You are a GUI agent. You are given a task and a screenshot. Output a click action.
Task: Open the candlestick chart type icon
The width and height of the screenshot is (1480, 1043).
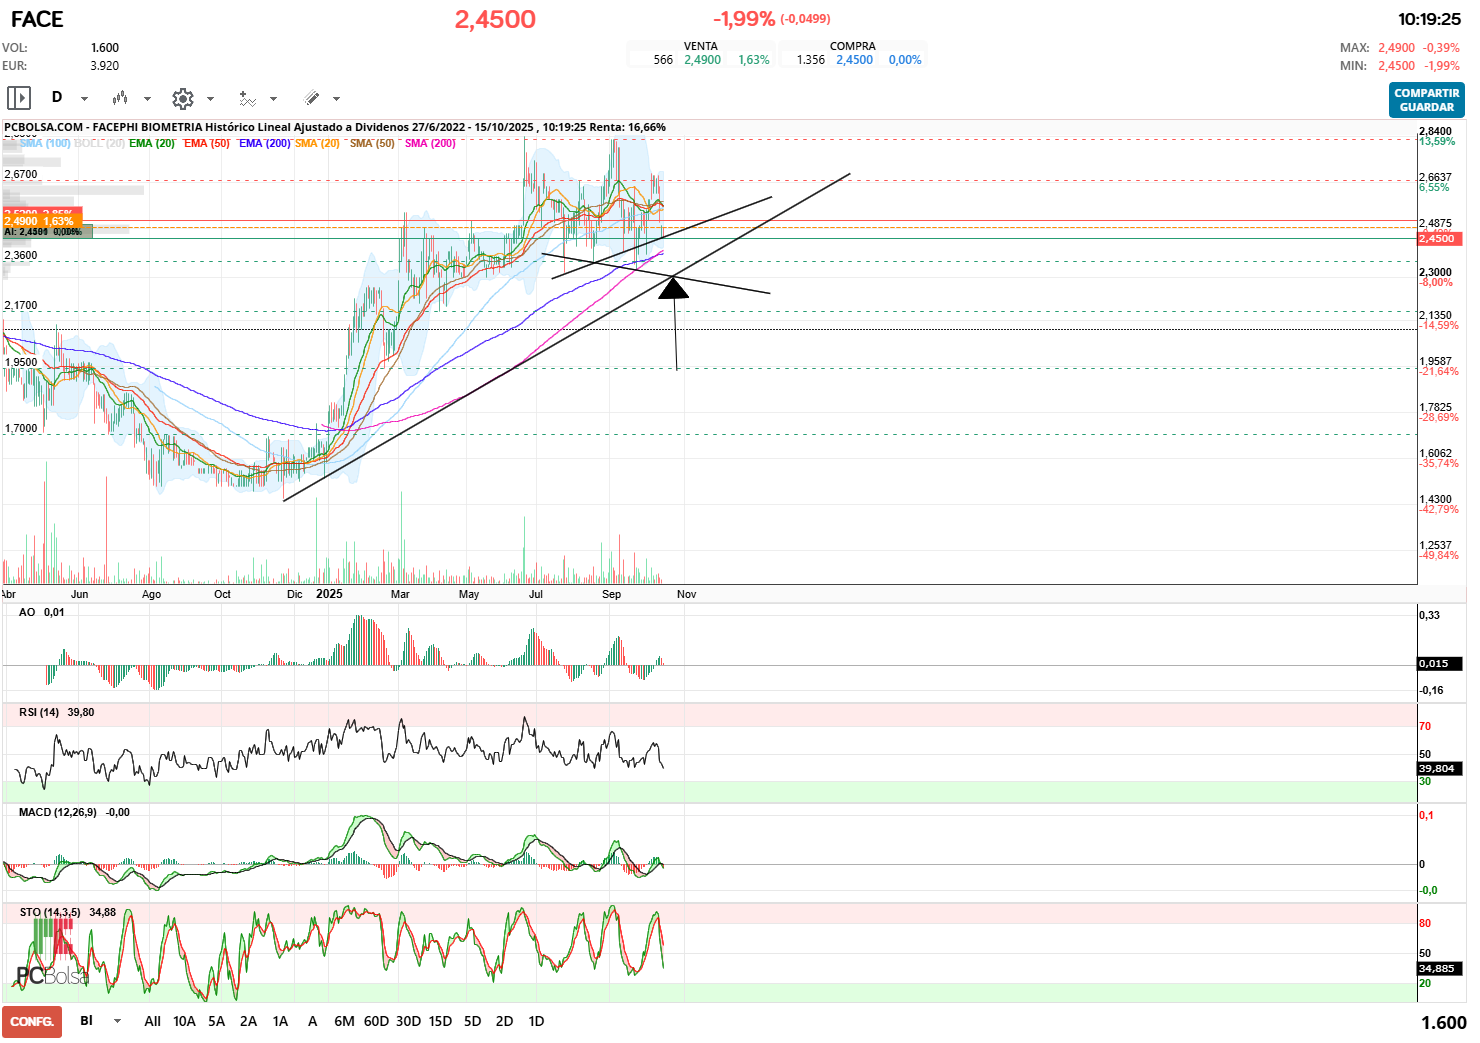120,98
